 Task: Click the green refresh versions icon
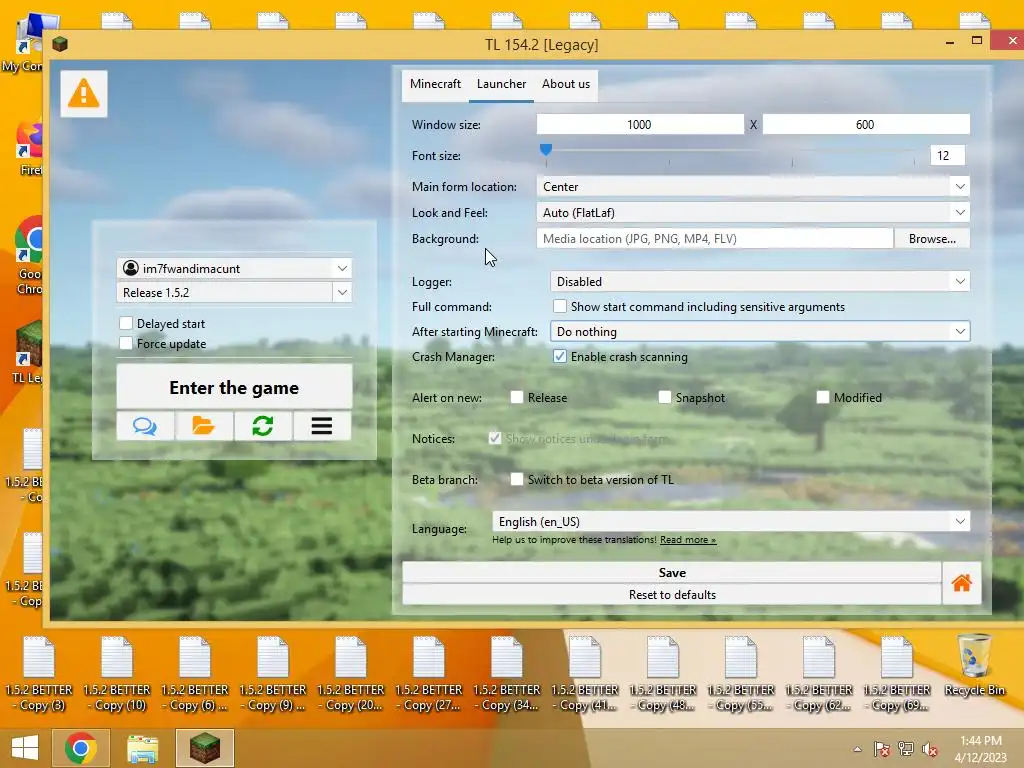pos(263,426)
